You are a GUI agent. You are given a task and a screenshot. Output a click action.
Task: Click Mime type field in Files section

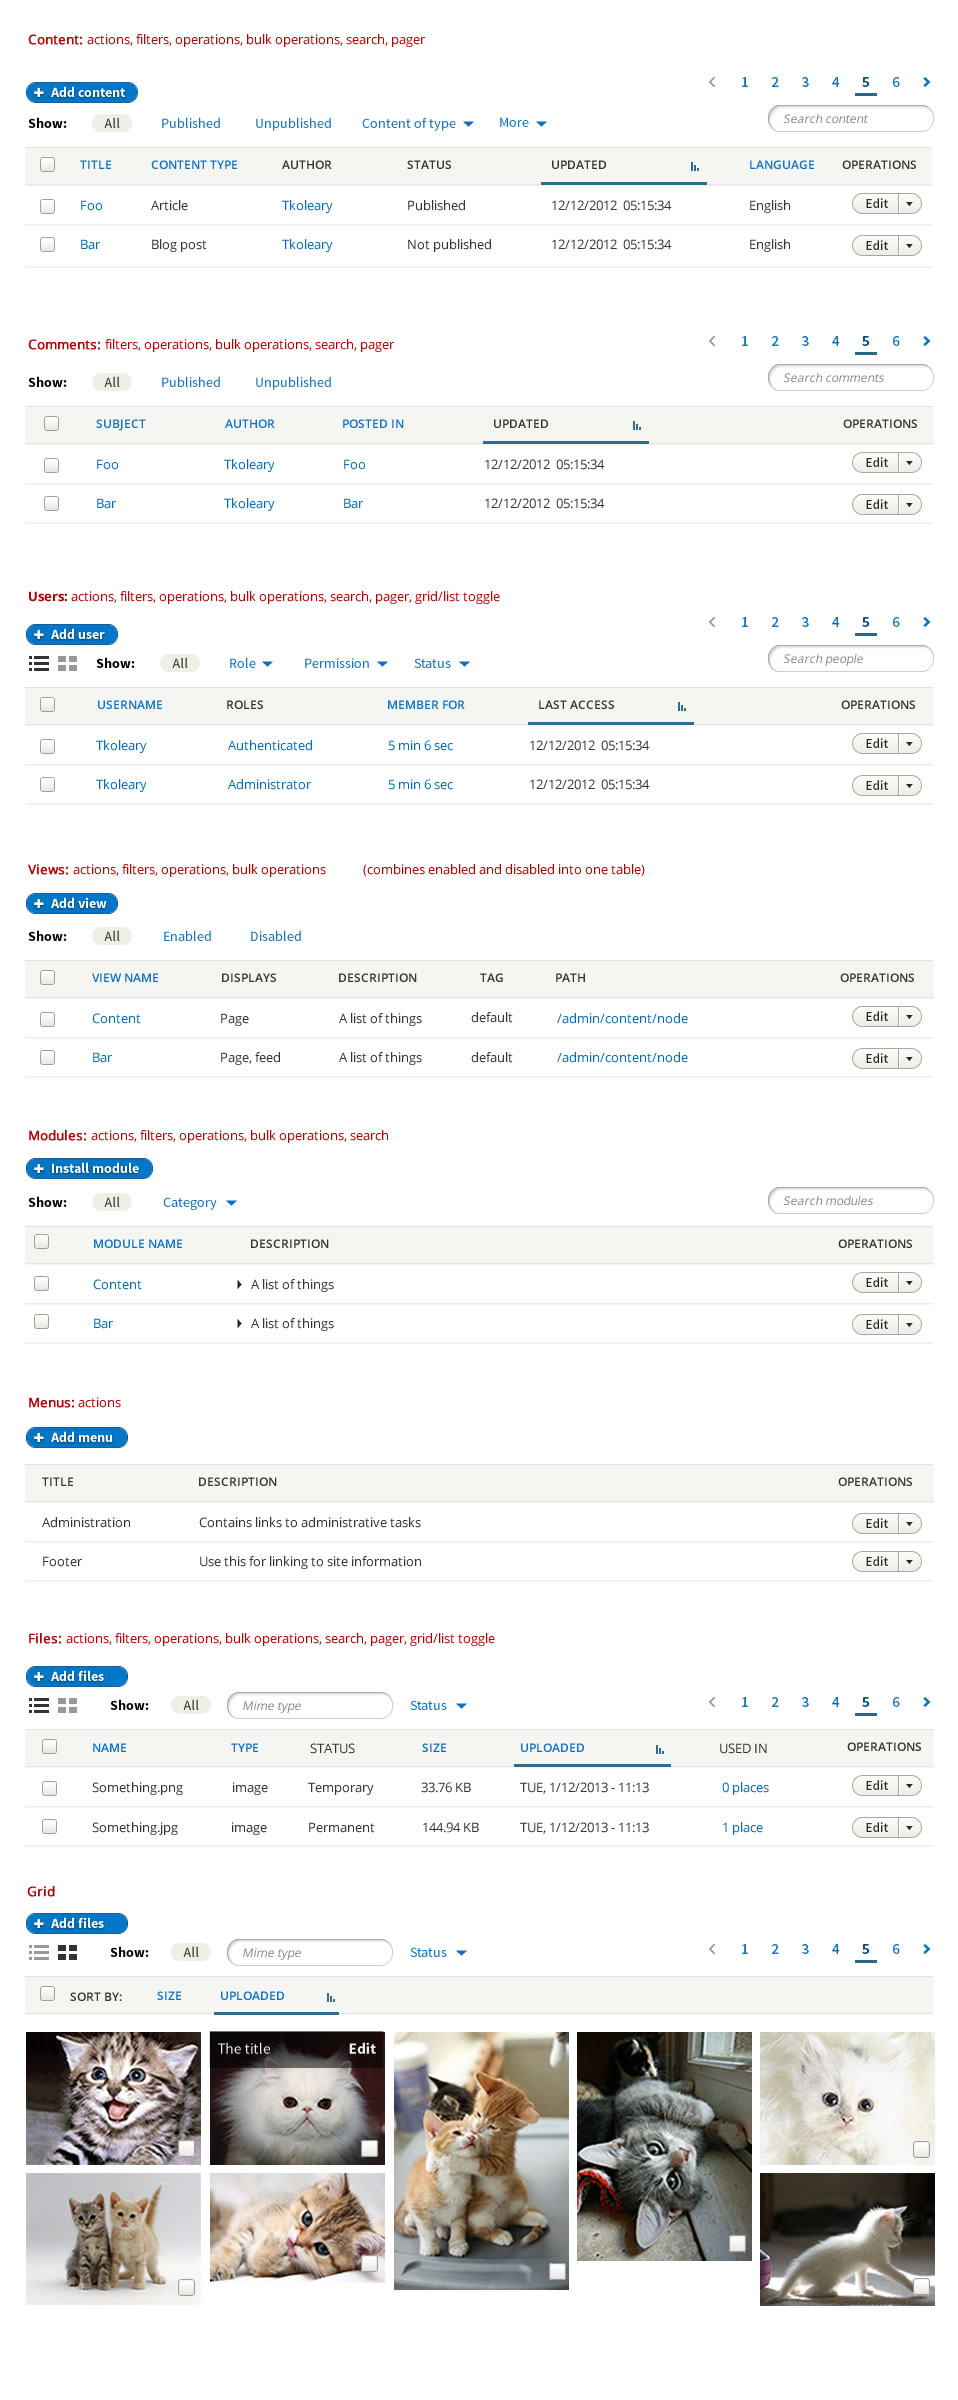point(310,1705)
